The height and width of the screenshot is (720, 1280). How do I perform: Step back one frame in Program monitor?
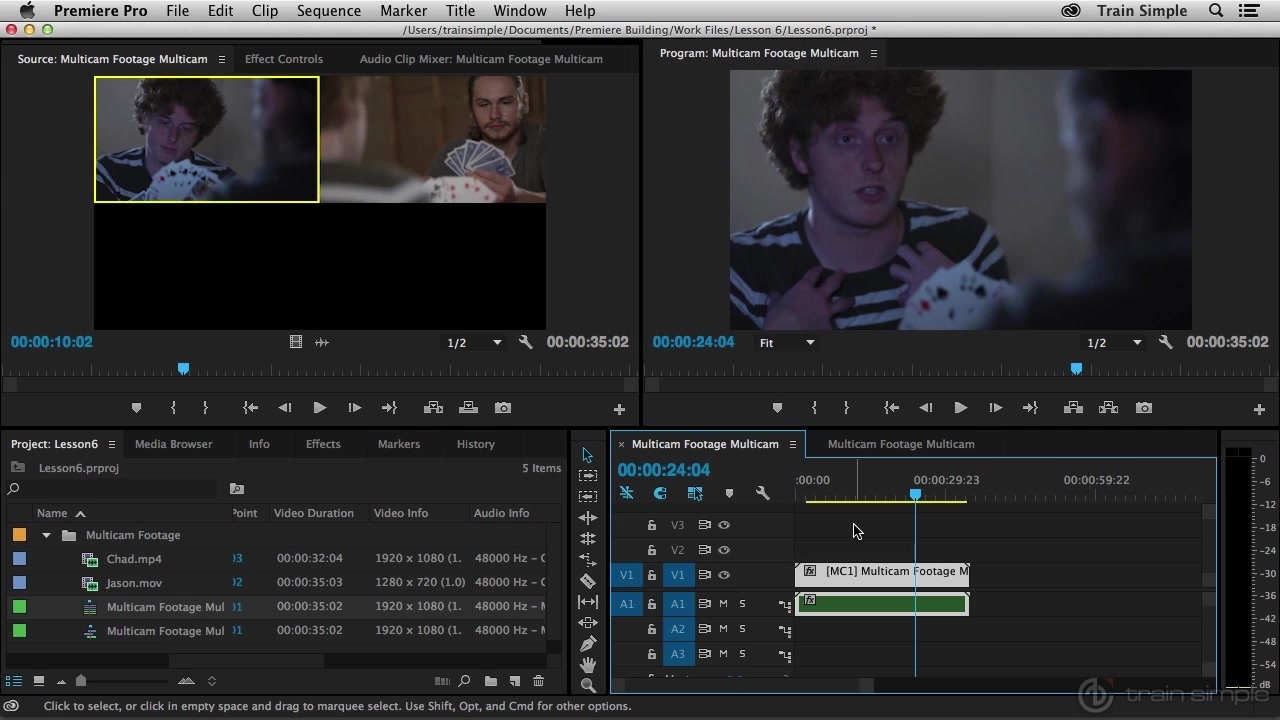coord(925,408)
